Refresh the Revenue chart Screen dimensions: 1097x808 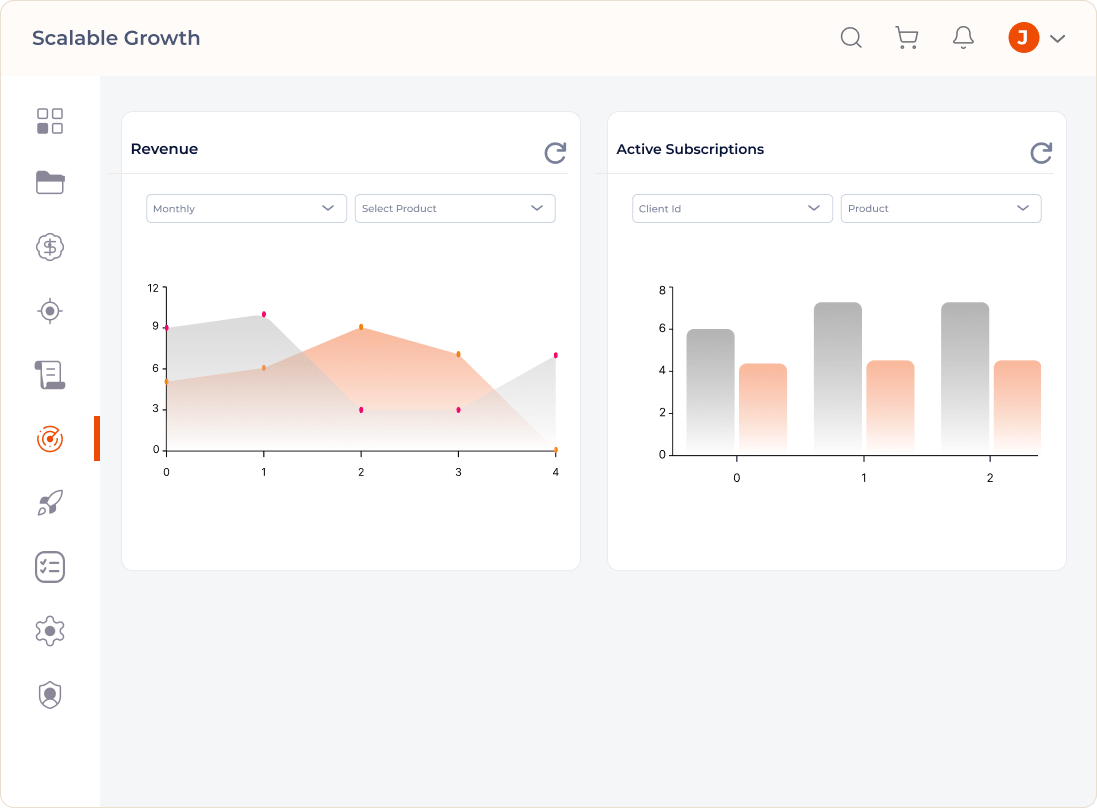[555, 153]
